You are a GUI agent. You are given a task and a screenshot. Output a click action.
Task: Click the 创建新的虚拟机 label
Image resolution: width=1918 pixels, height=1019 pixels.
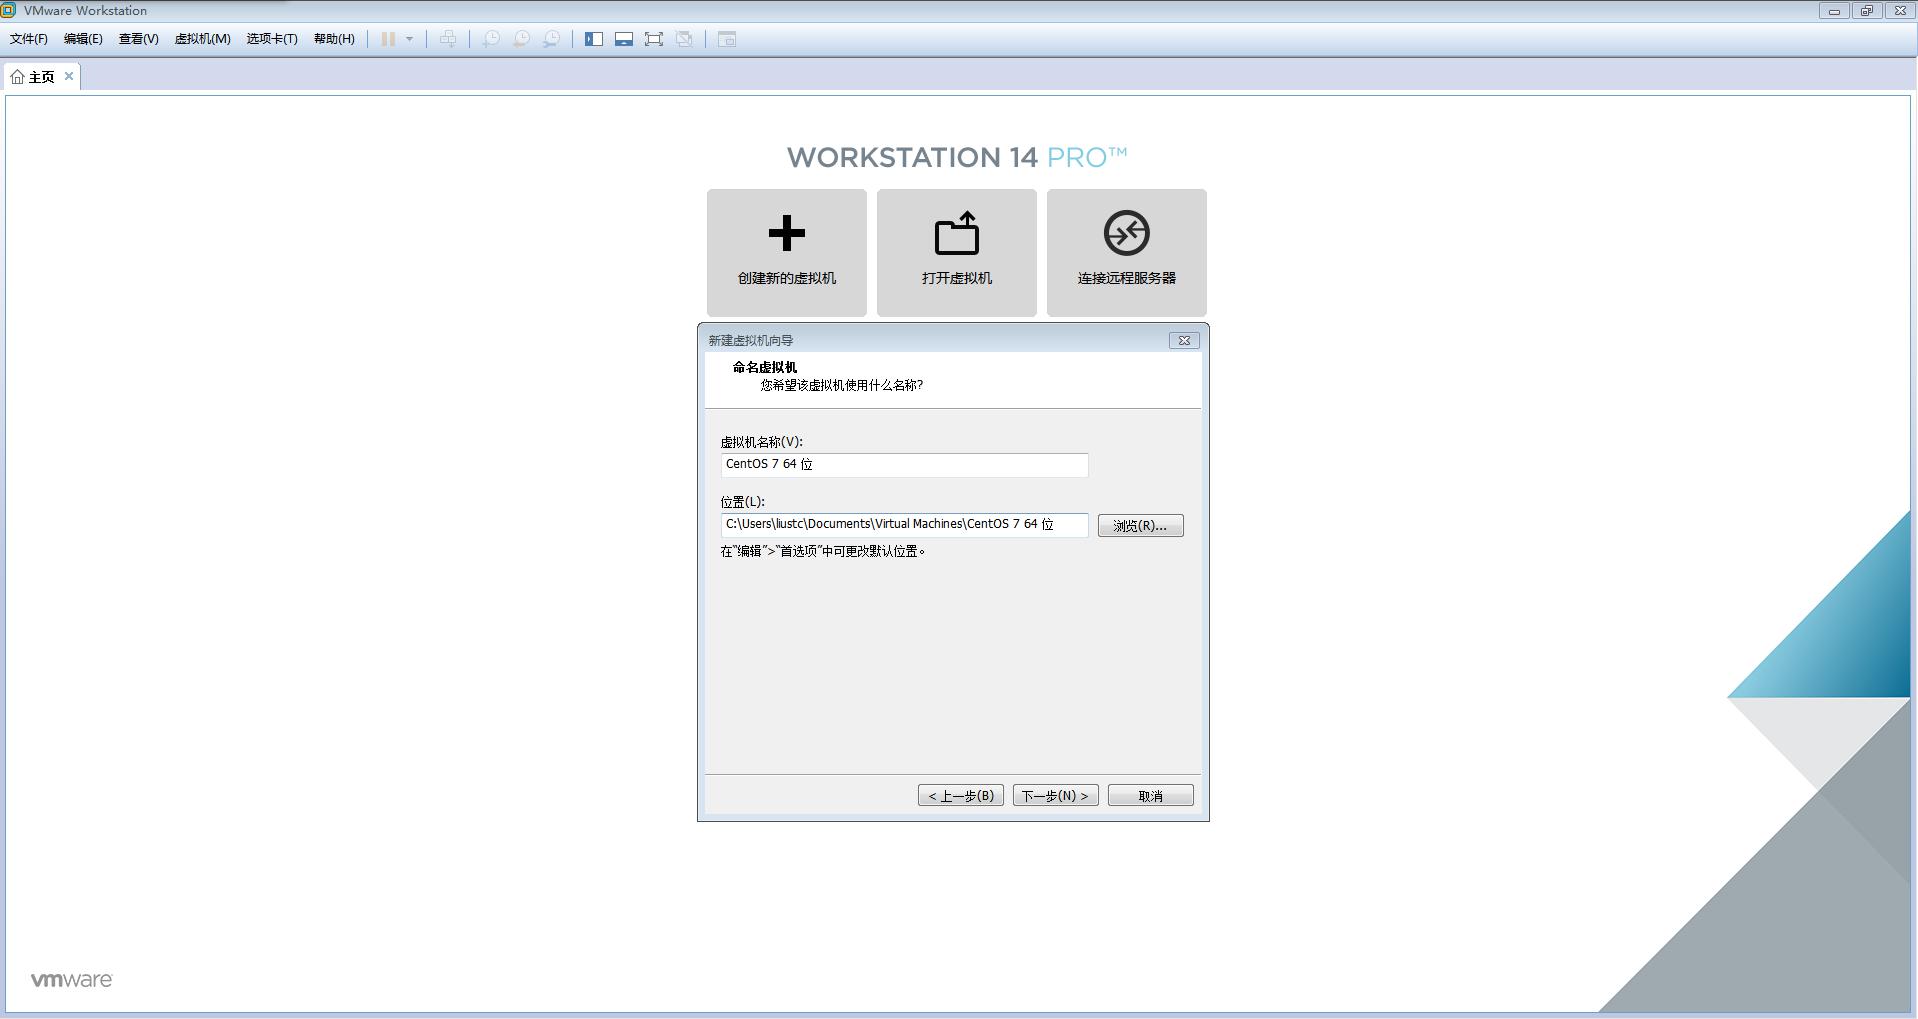coord(787,278)
